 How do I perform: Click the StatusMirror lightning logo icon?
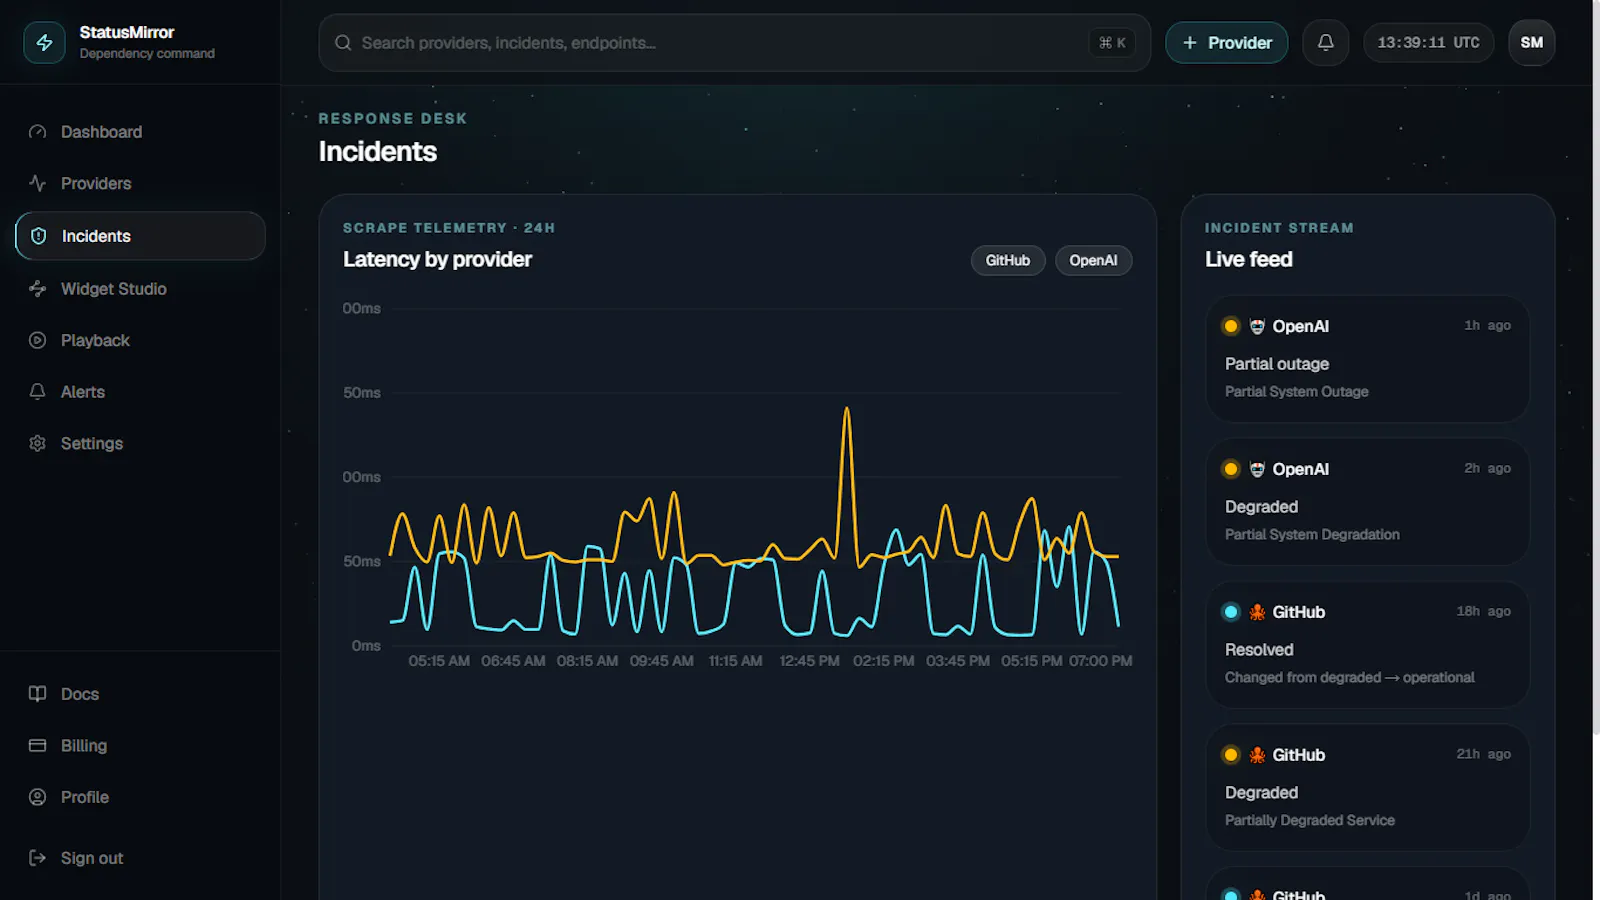click(x=44, y=43)
